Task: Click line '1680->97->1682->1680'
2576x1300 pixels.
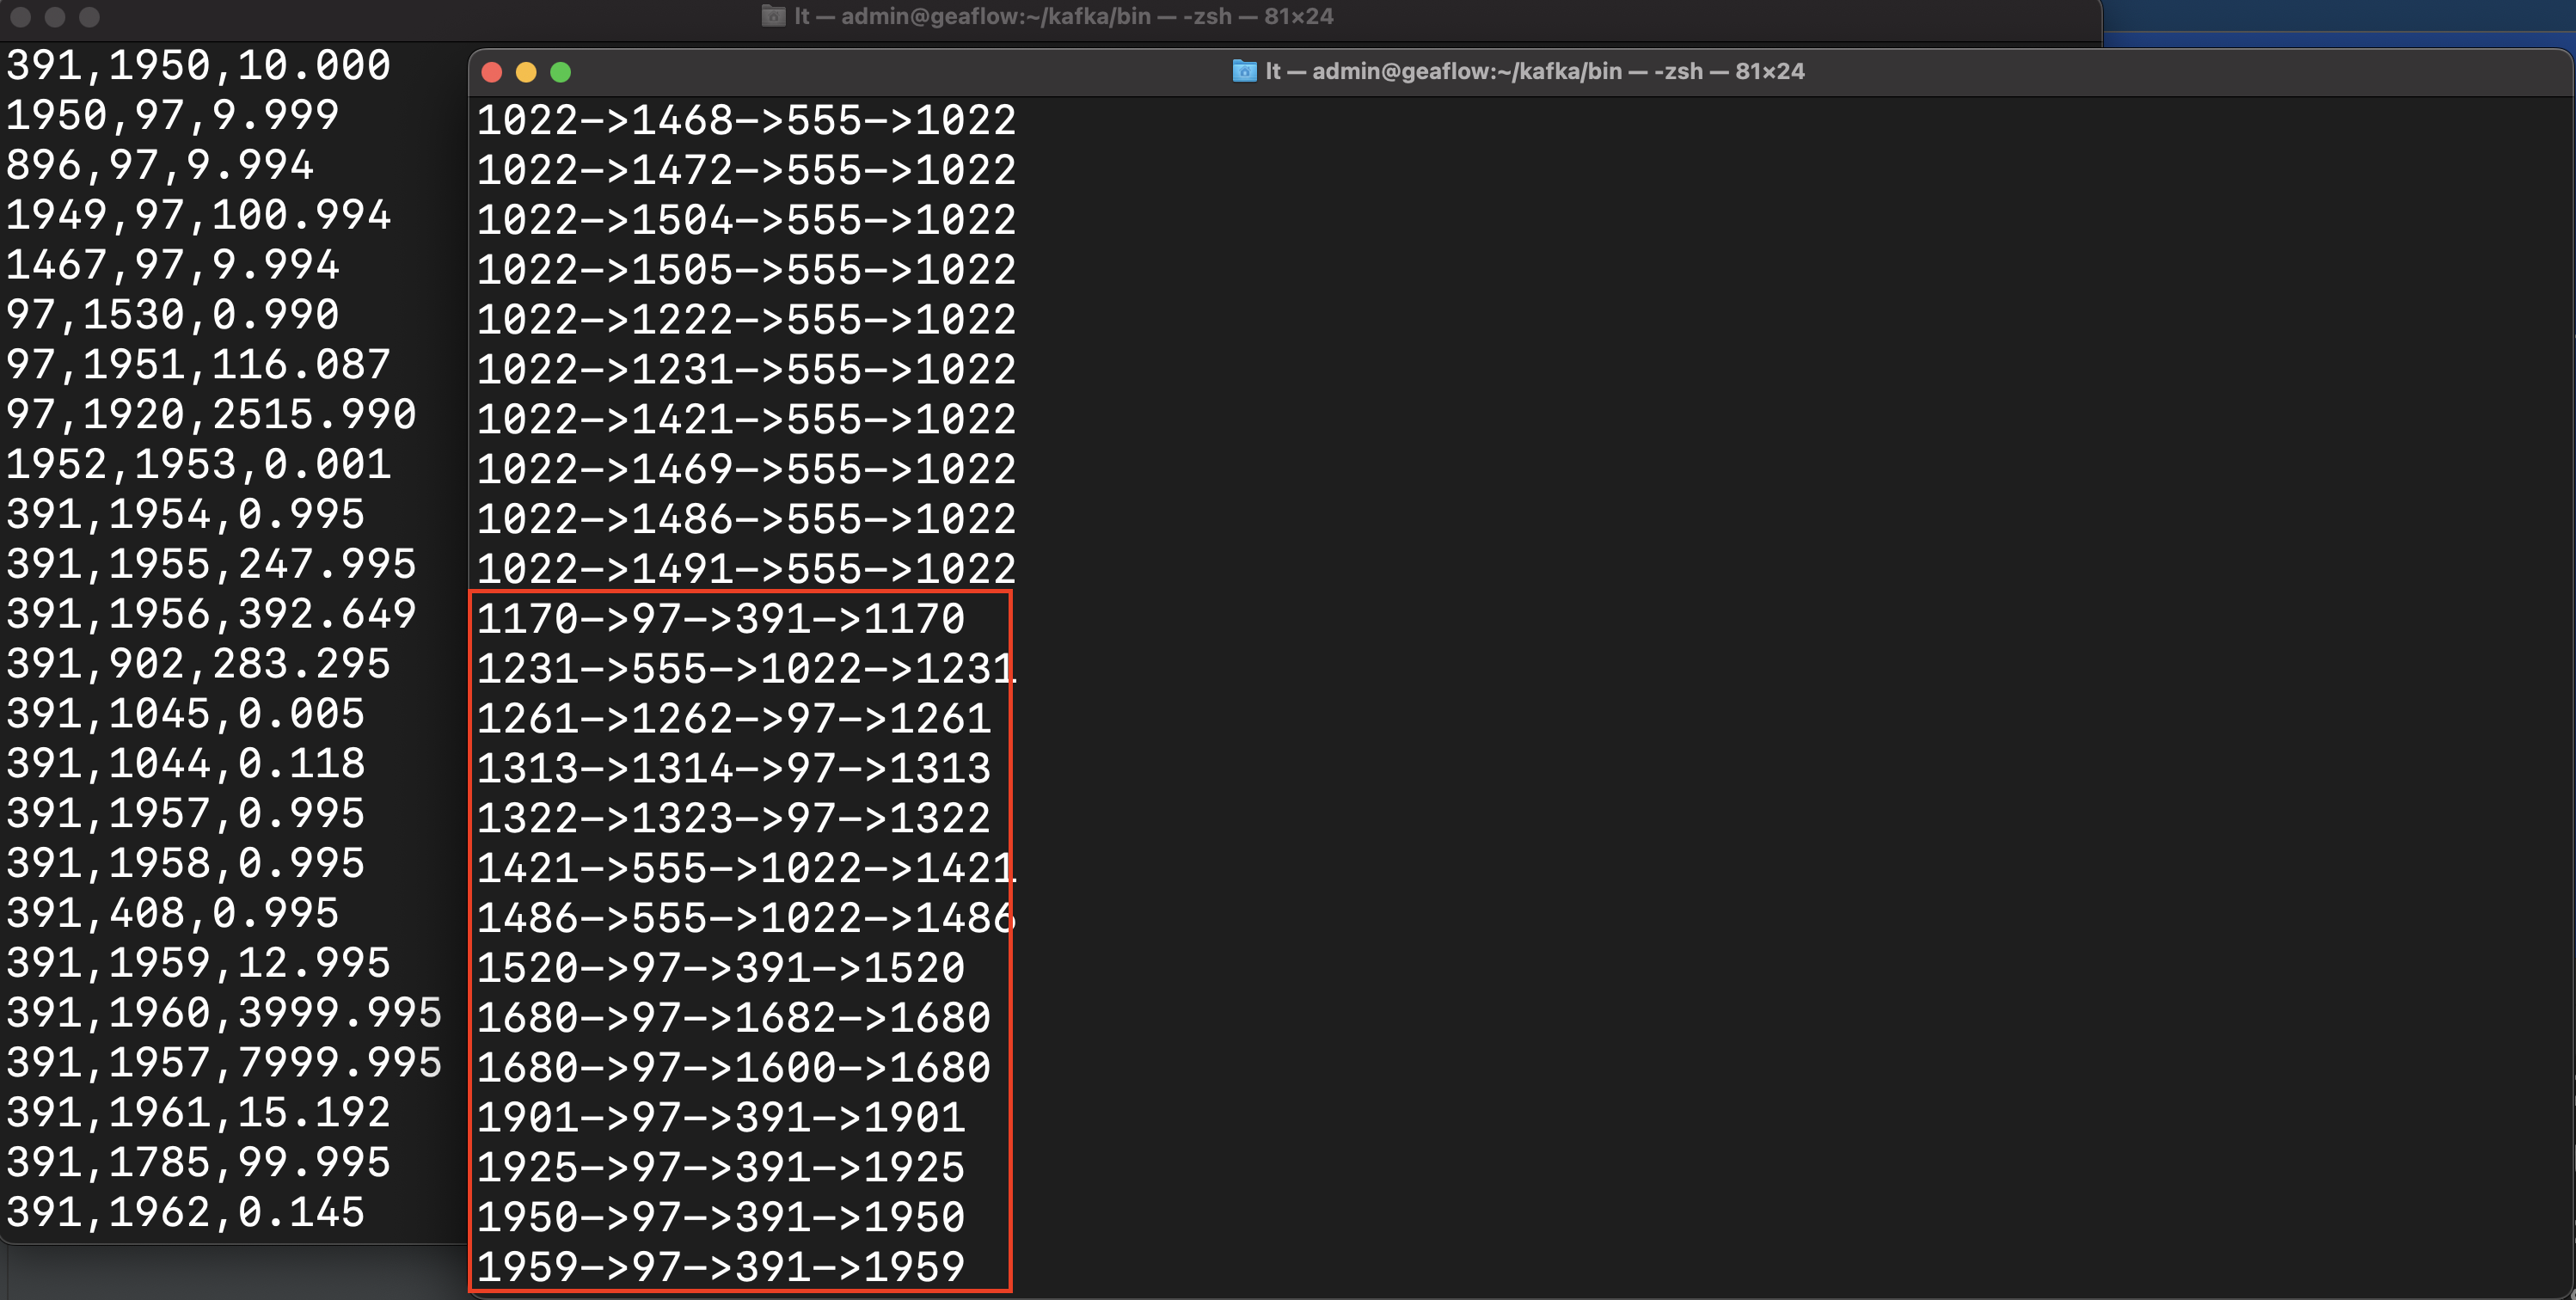Action: 733,1018
